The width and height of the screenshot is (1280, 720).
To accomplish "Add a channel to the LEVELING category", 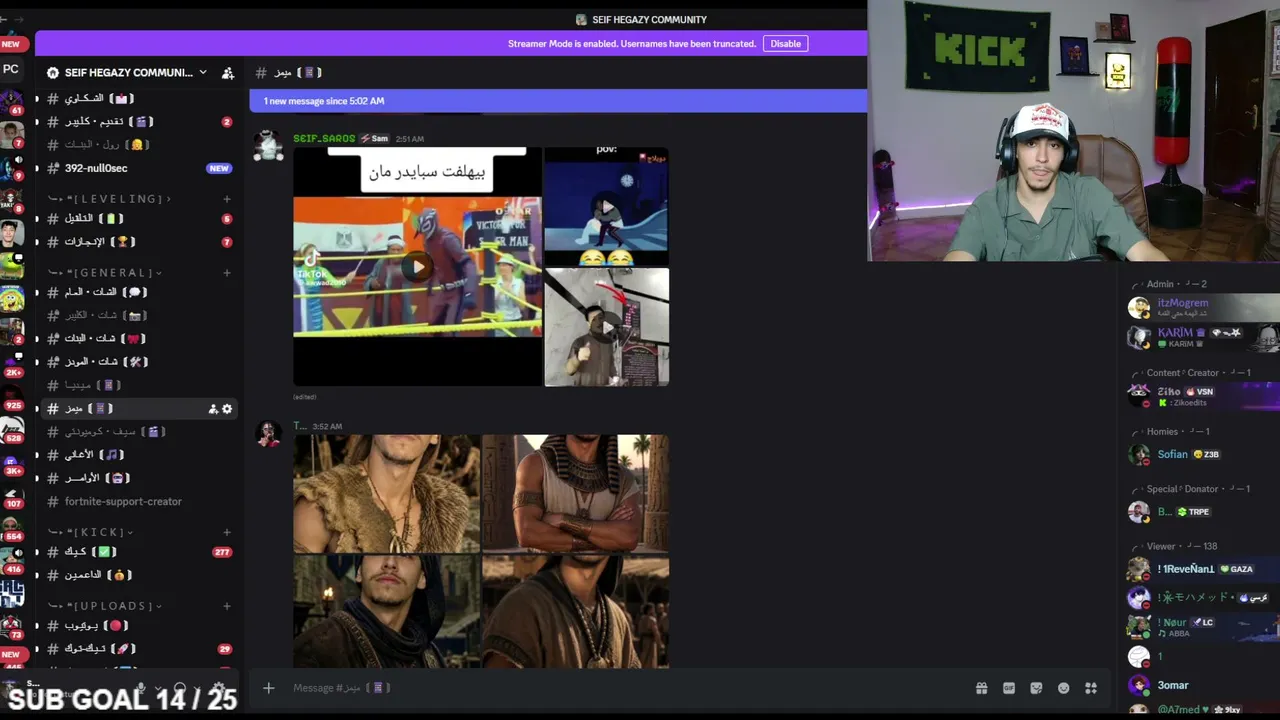I will click(x=227, y=199).
